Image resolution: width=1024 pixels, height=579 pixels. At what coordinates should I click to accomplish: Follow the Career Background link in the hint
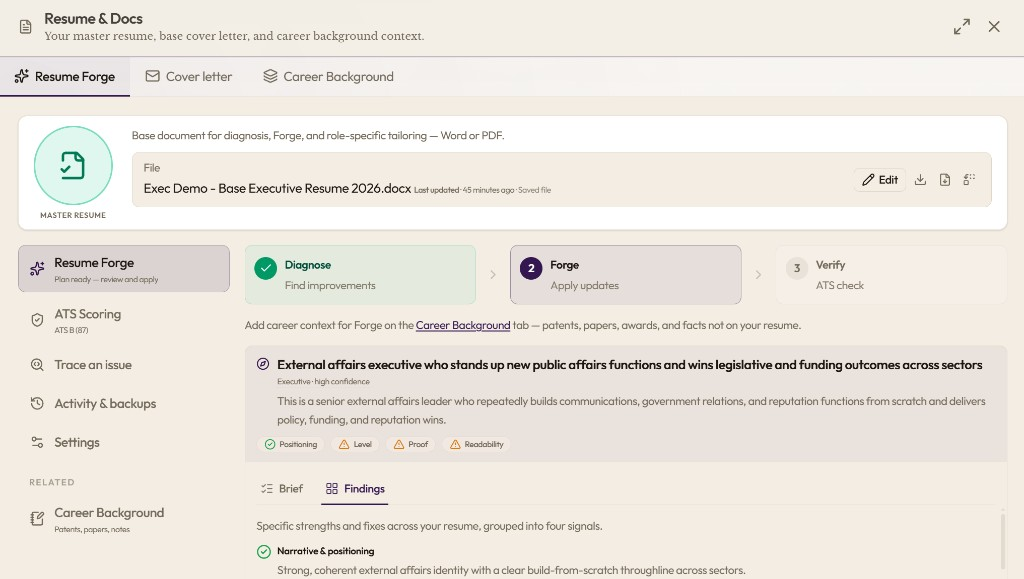pyautogui.click(x=463, y=325)
